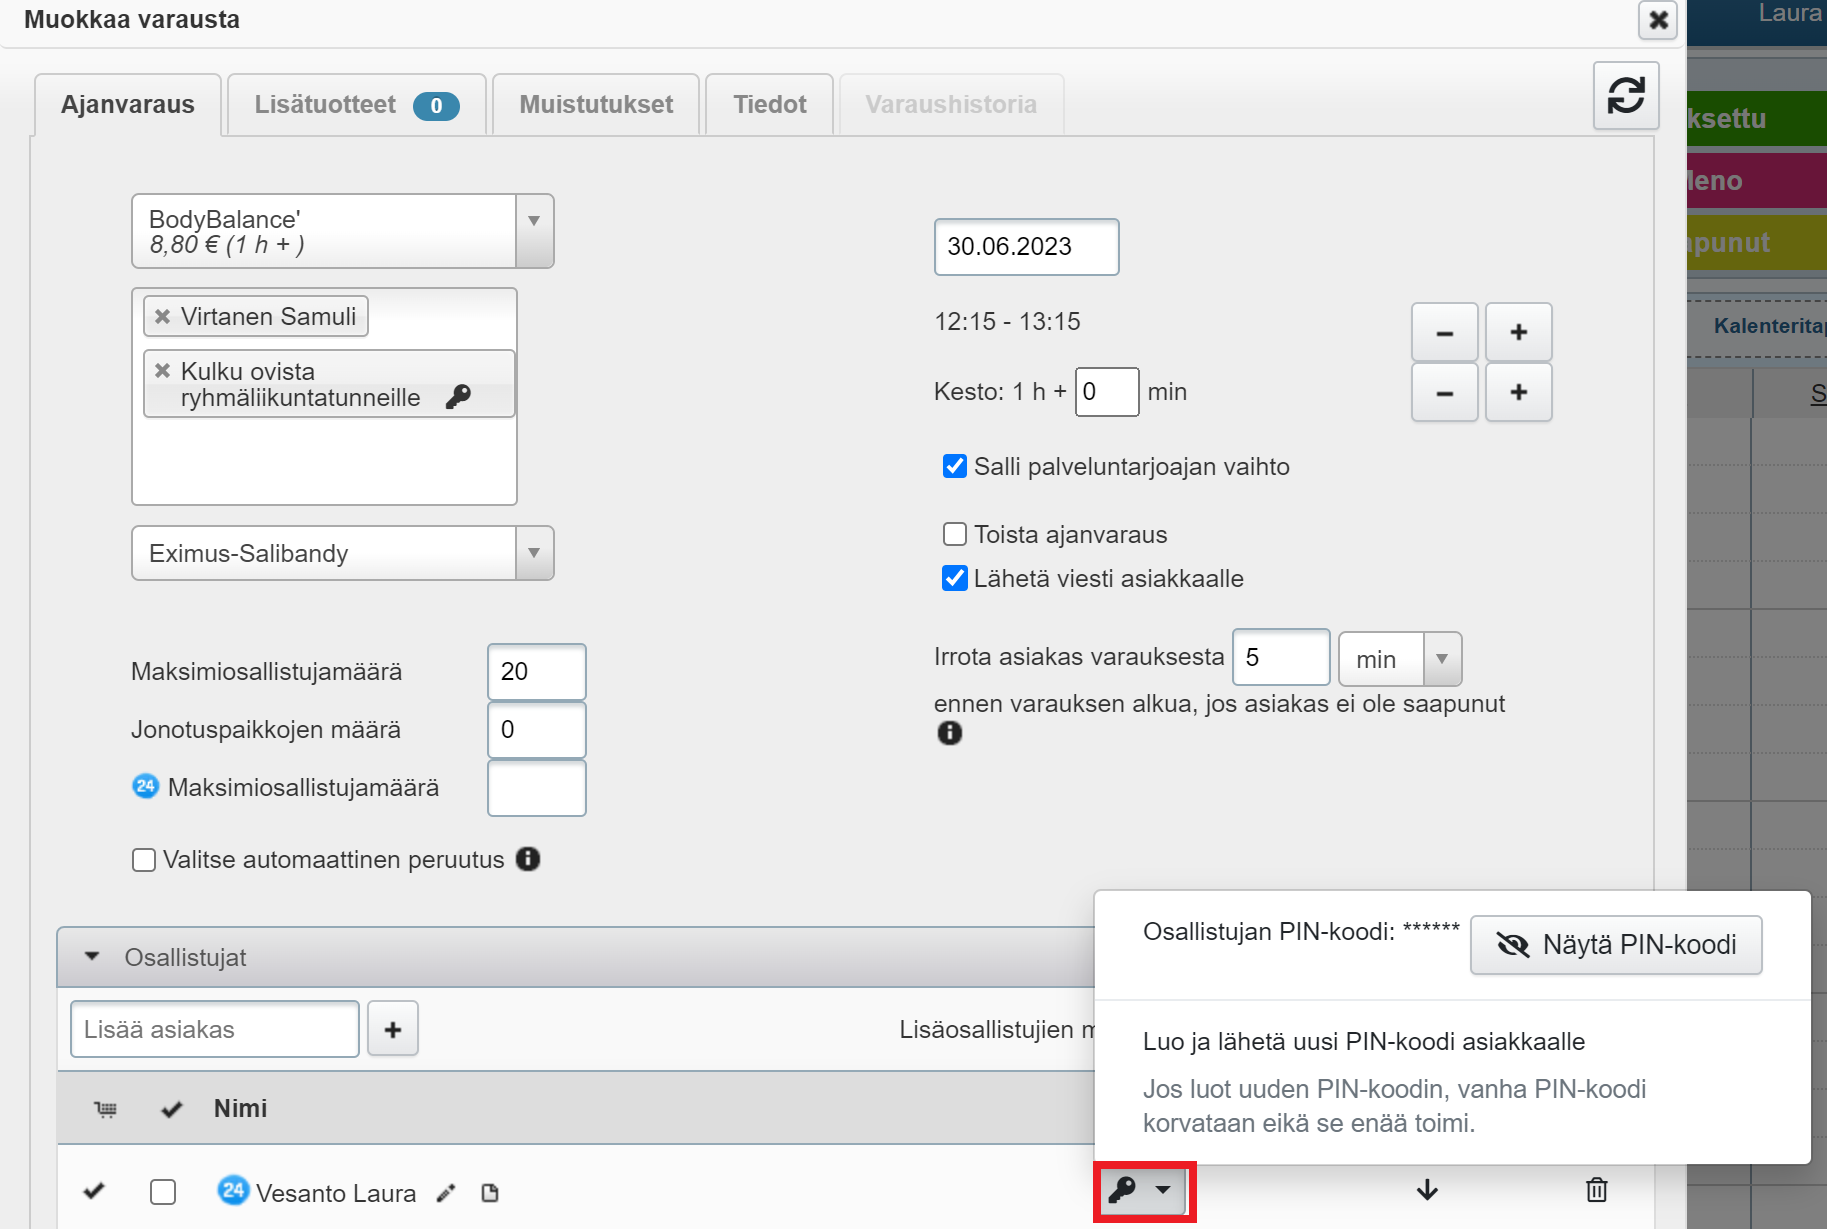Screen dimensions: 1827x1229
Task: Click down arrow icon in participant row
Action: (x=1427, y=1190)
